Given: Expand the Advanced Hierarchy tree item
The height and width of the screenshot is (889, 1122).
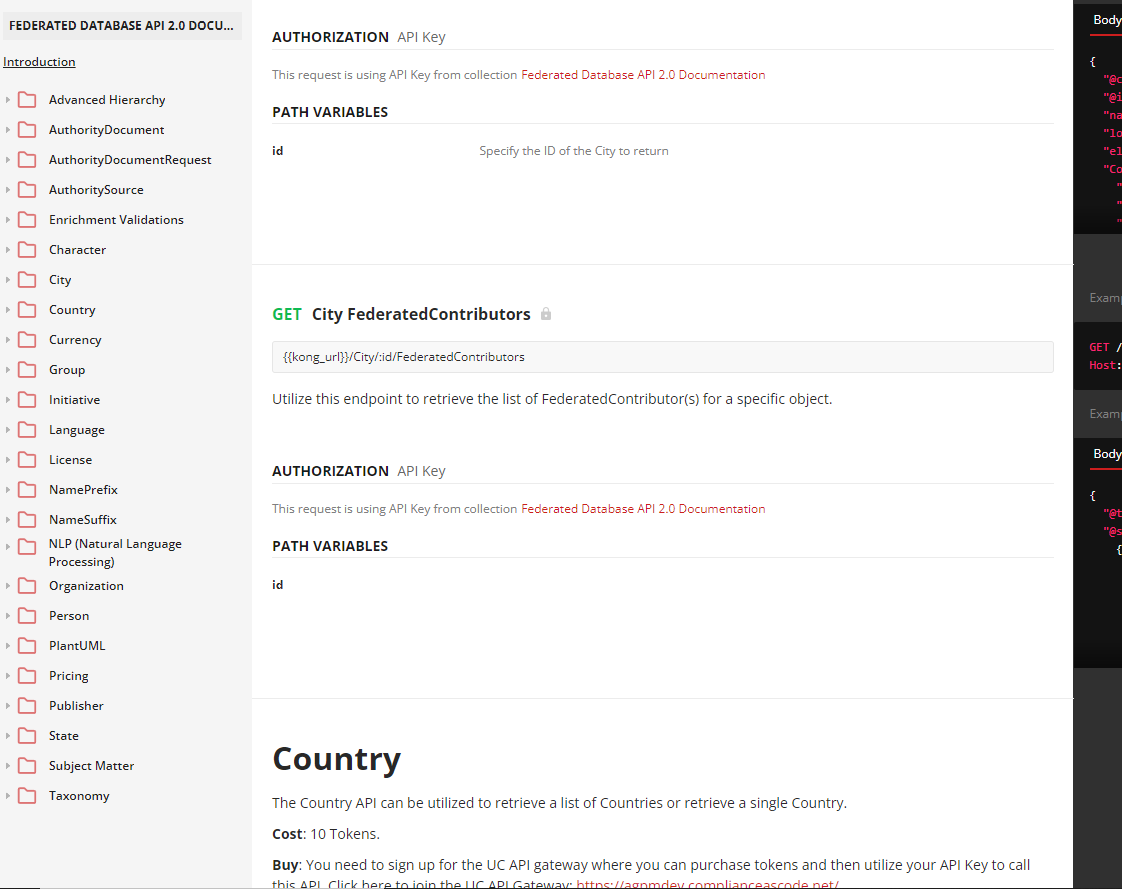Looking at the screenshot, I should tap(10, 99).
